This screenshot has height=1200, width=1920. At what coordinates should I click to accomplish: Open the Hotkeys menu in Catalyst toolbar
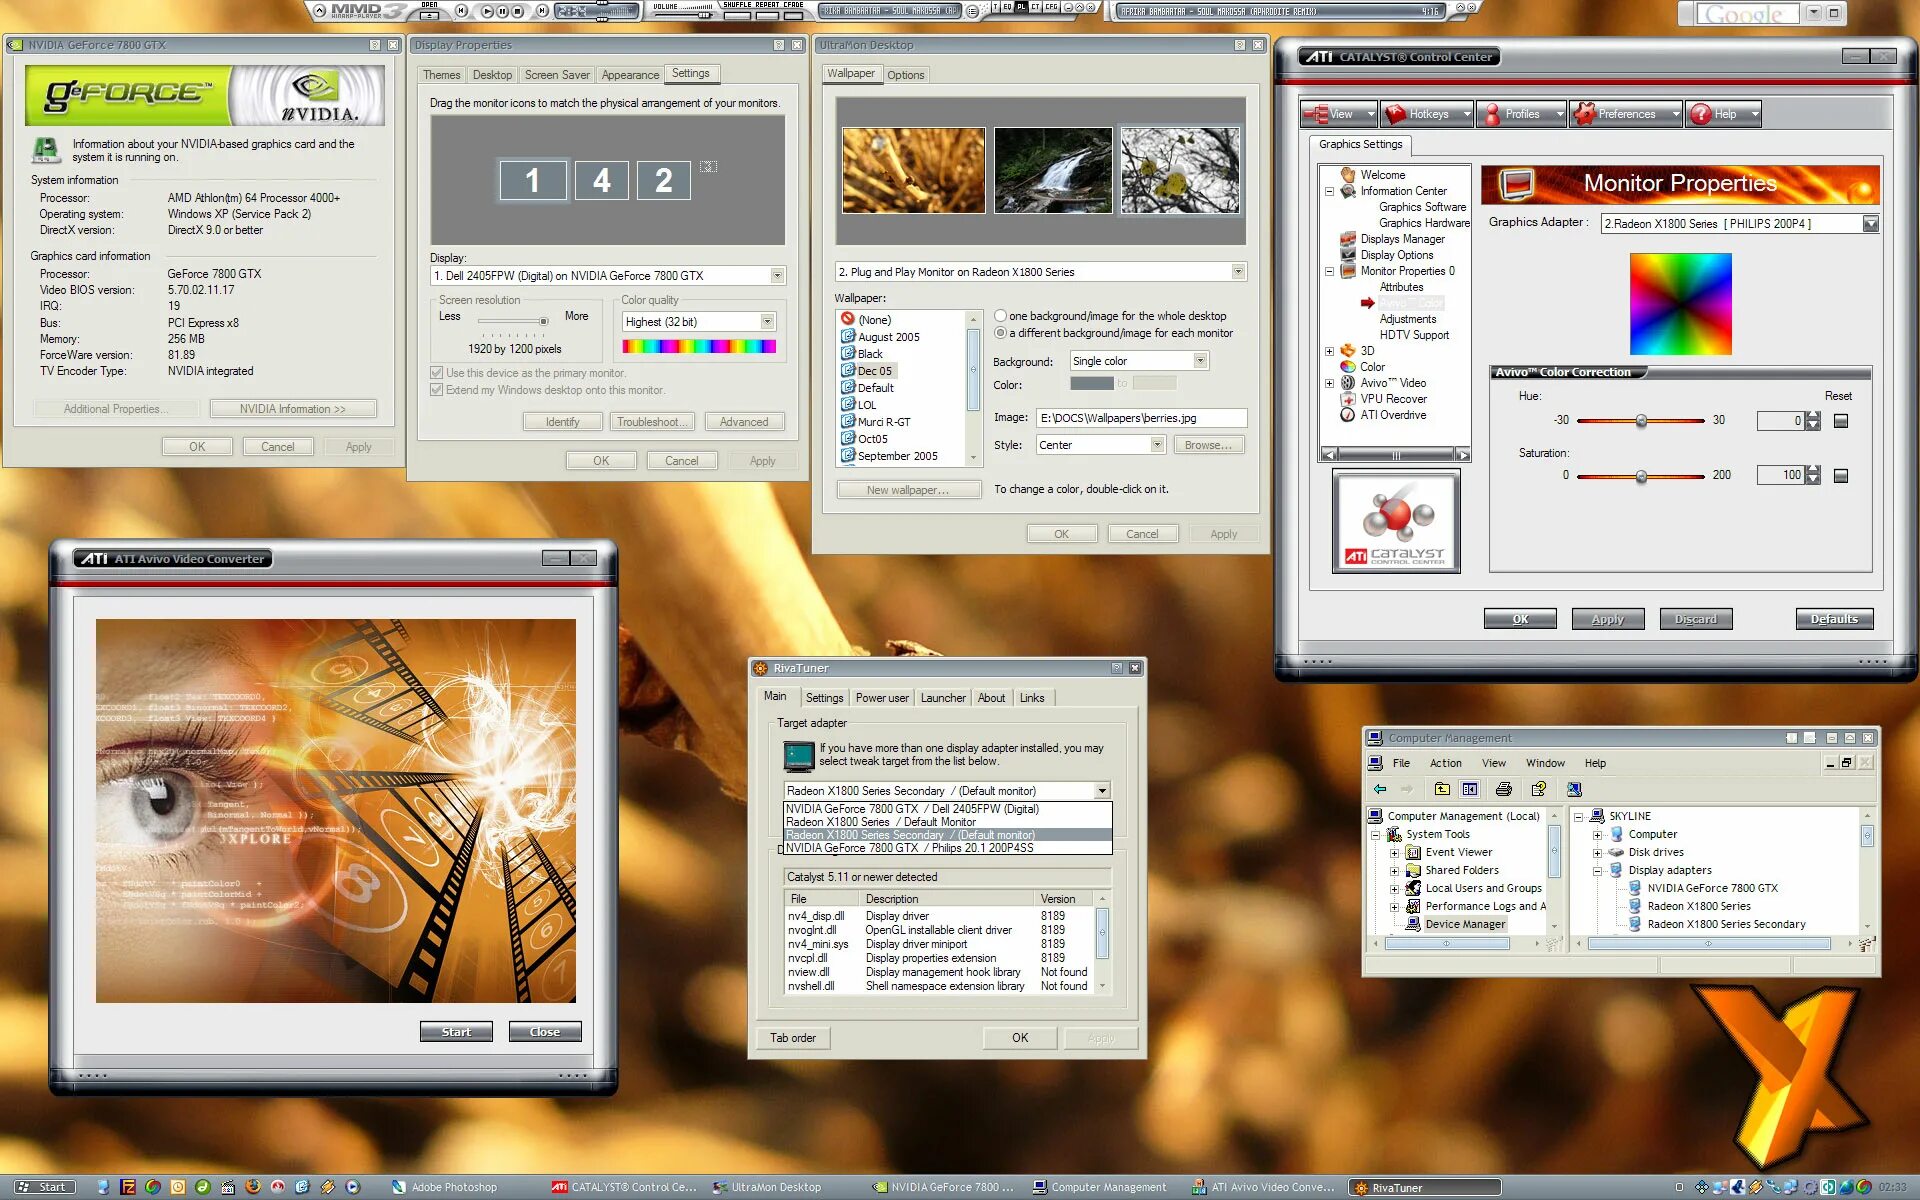tap(1427, 114)
